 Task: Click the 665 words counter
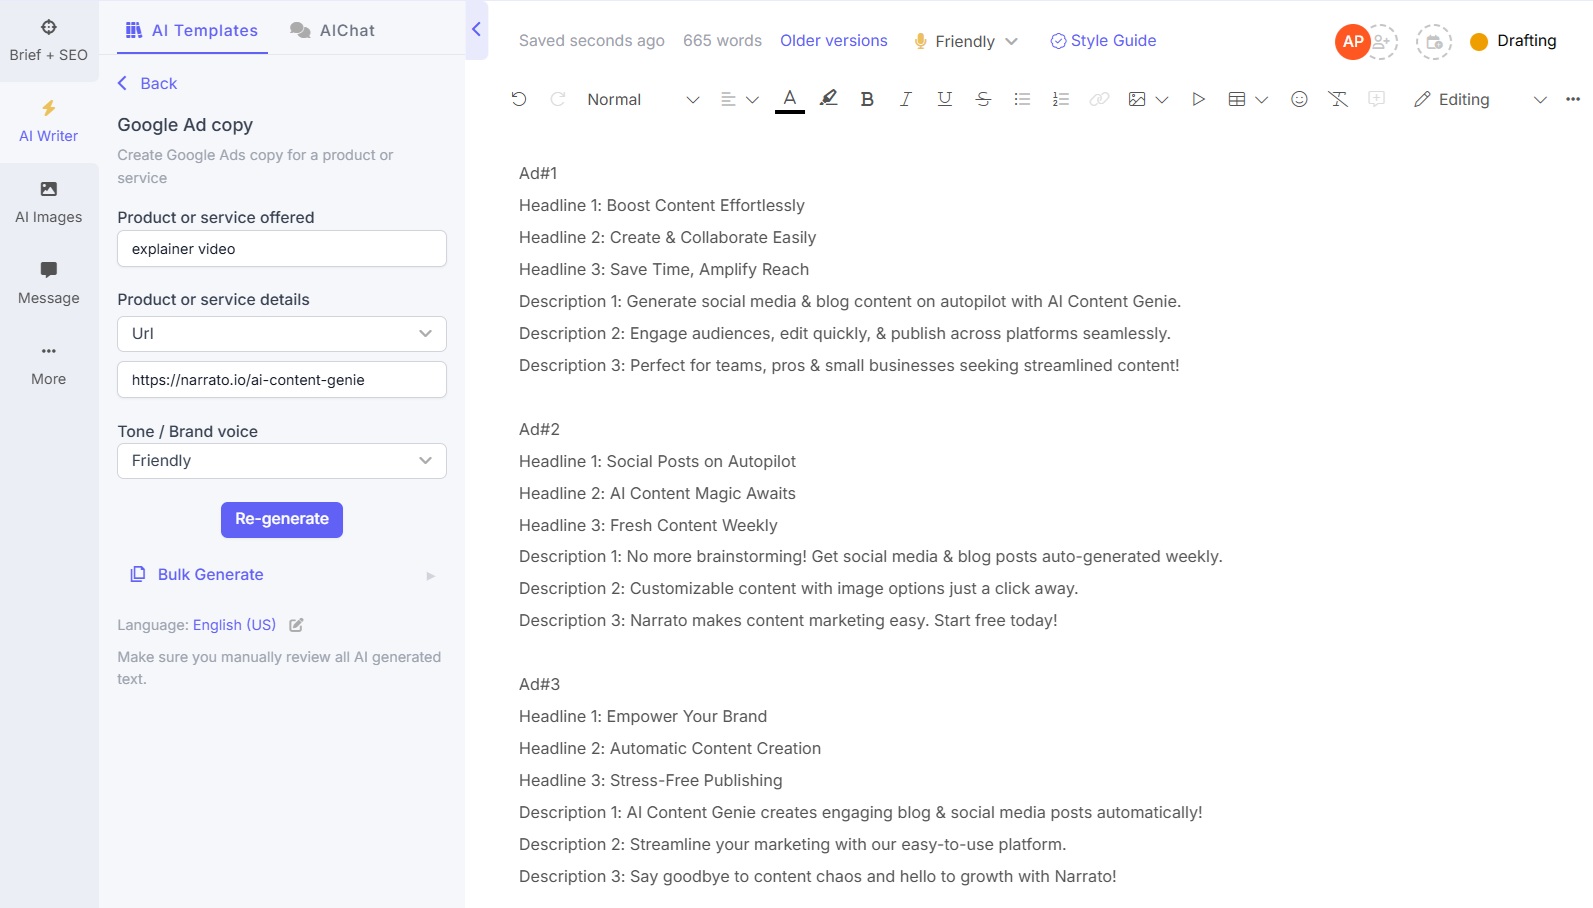pos(722,41)
